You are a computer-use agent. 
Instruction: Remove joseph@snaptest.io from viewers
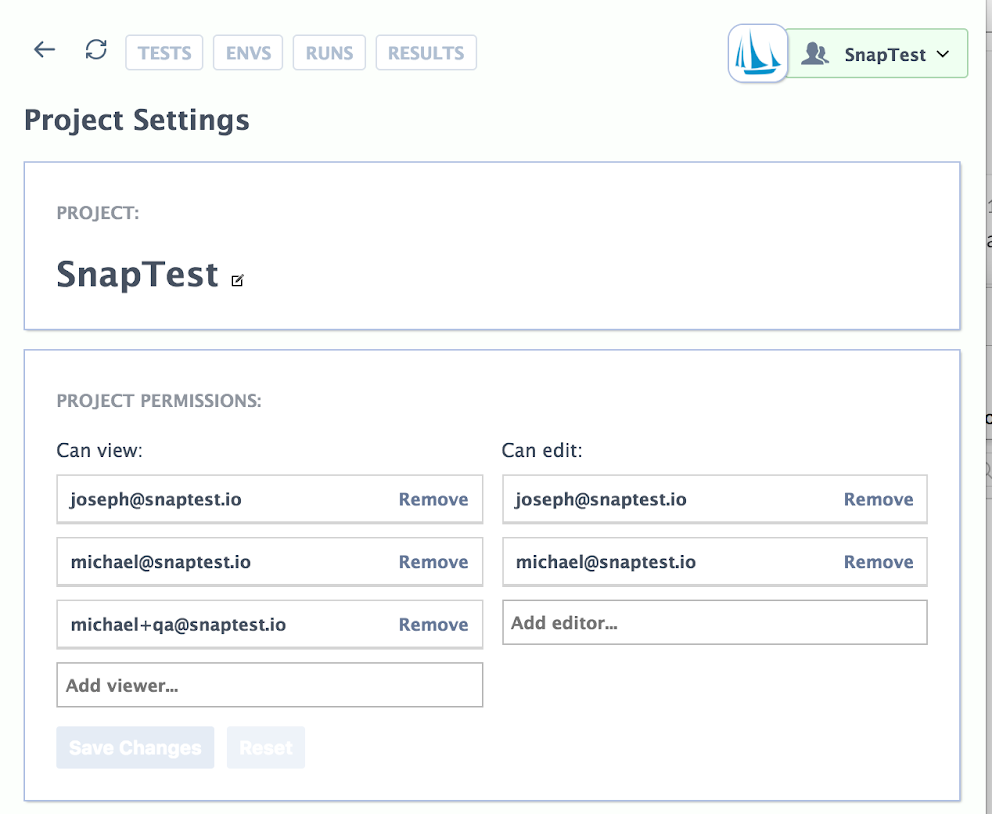click(433, 500)
